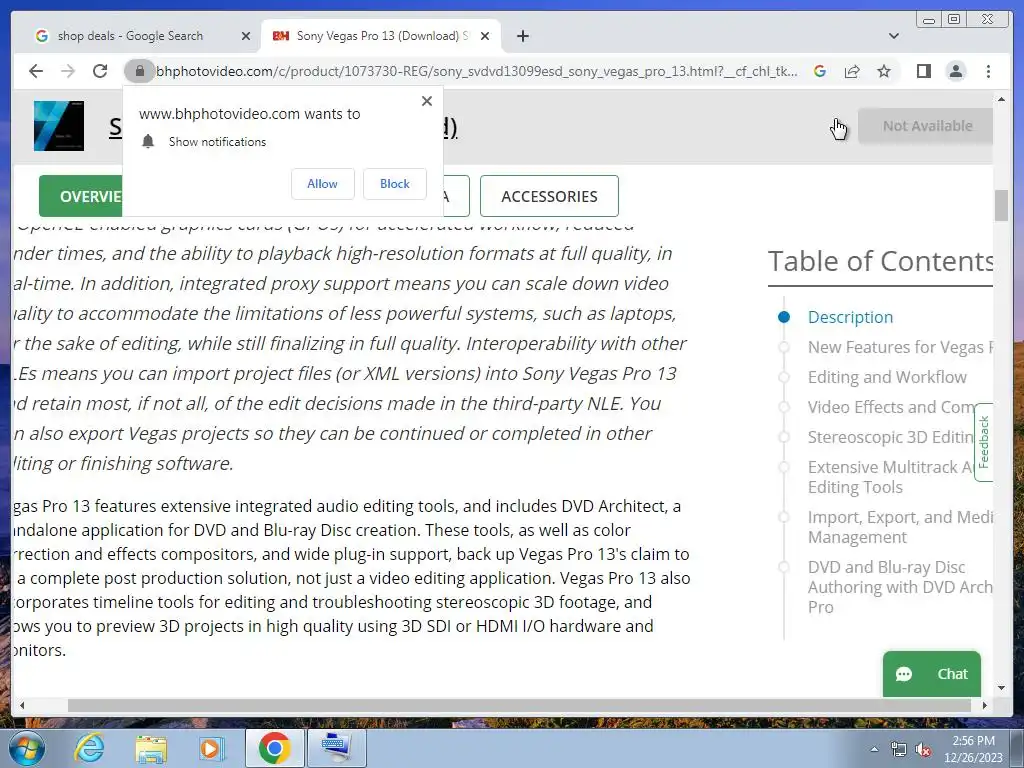Click the muted volume tray icon

click(x=923, y=750)
